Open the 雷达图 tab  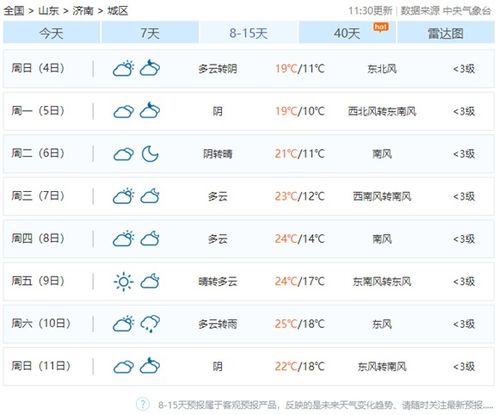tap(446, 33)
